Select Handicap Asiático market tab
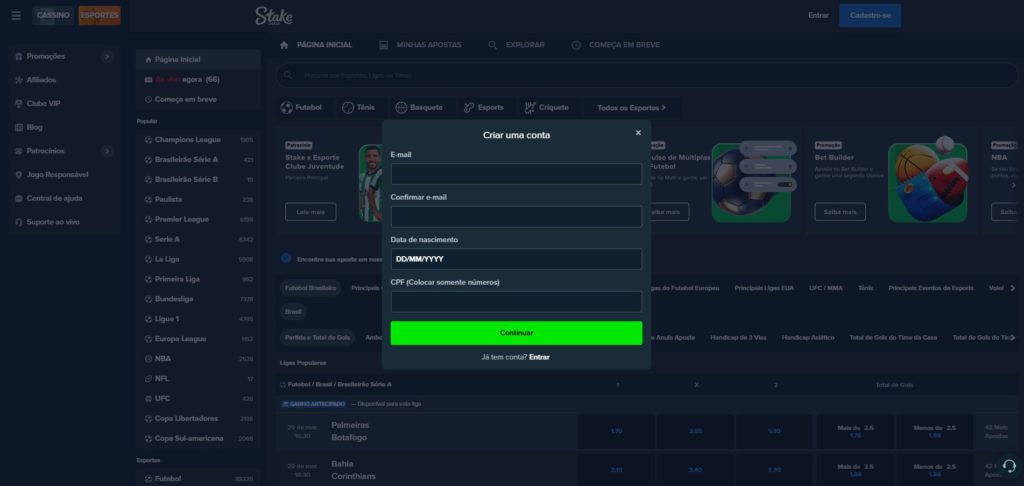The height and width of the screenshot is (486, 1024). pyautogui.click(x=808, y=338)
